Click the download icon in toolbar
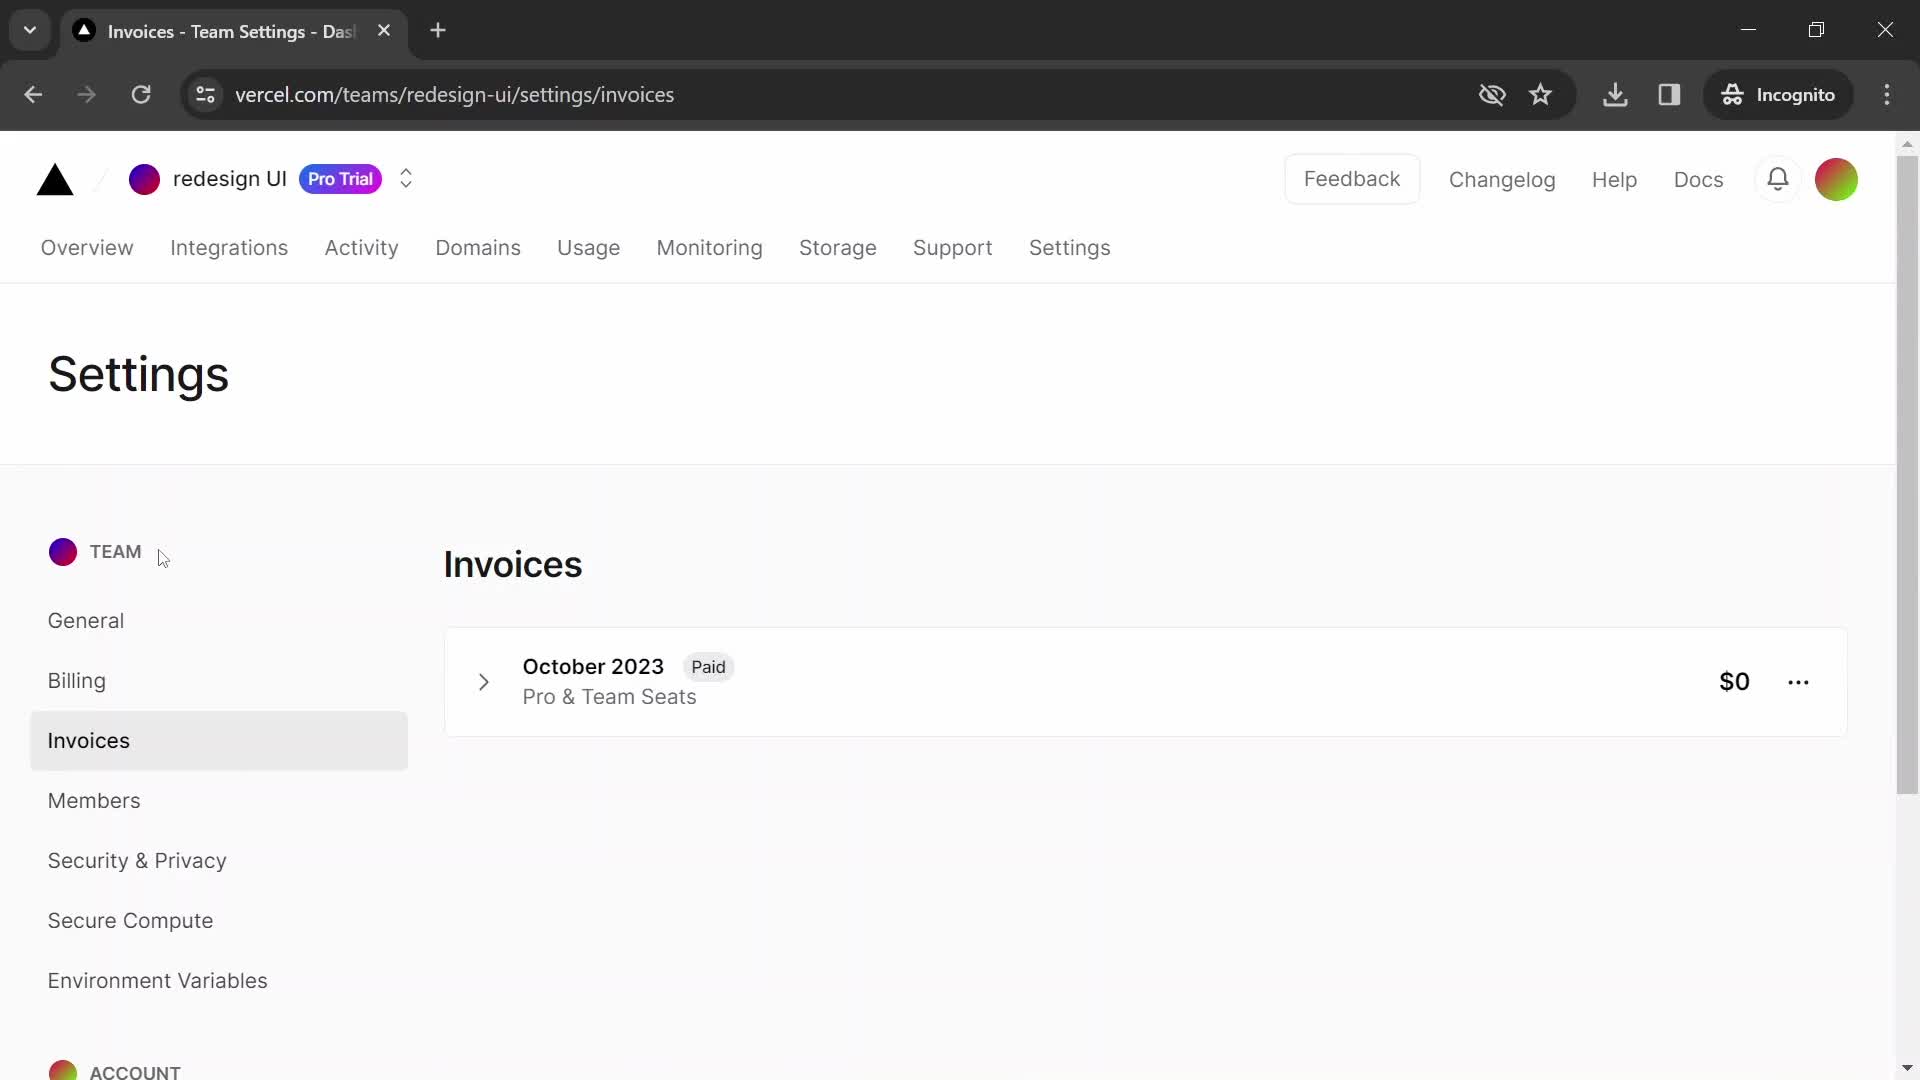This screenshot has height=1080, width=1920. click(1614, 94)
